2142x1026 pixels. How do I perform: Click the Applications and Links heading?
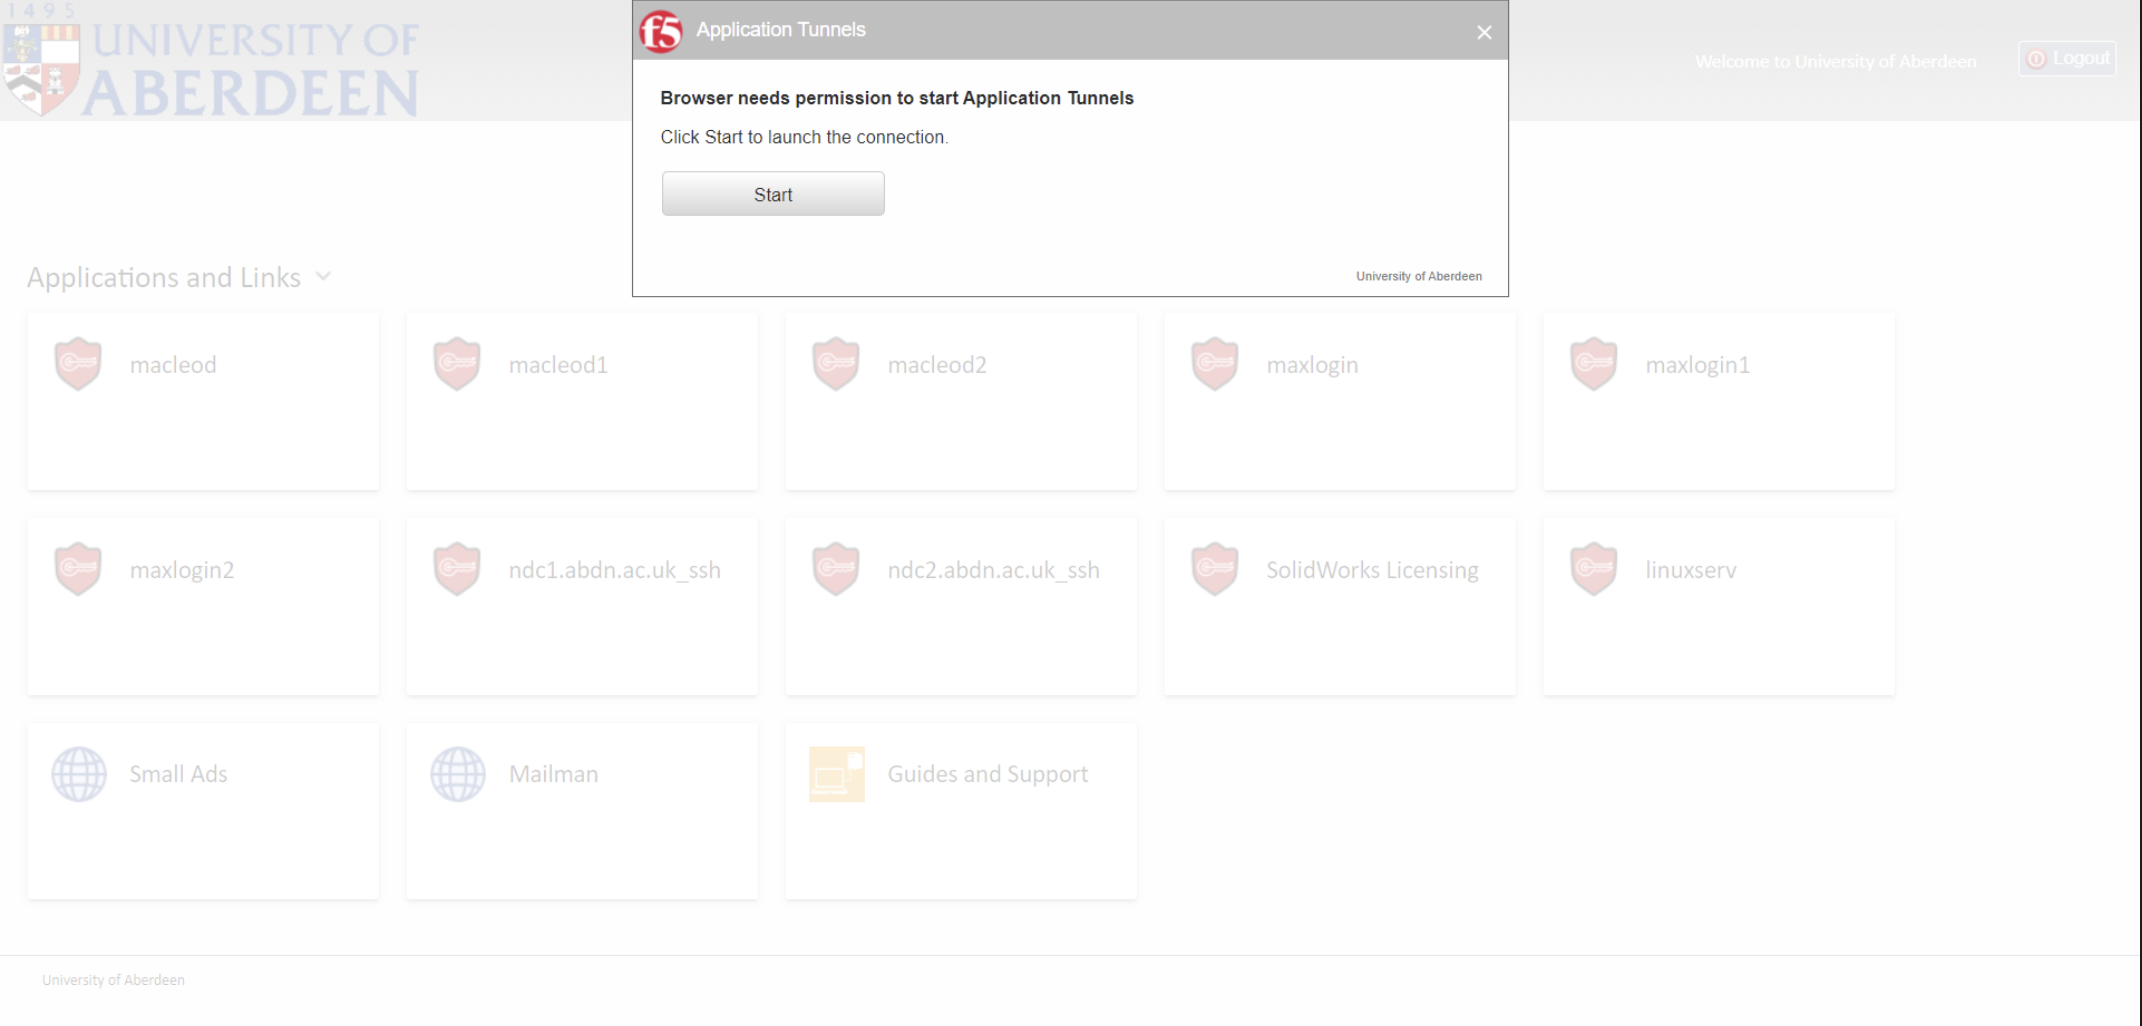click(x=164, y=277)
